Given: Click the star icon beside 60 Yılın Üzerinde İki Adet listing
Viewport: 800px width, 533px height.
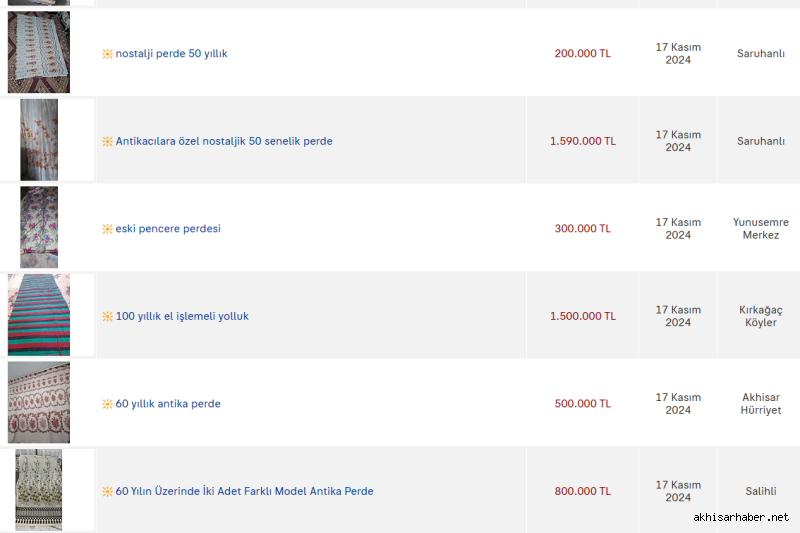Looking at the screenshot, I should [x=107, y=492].
